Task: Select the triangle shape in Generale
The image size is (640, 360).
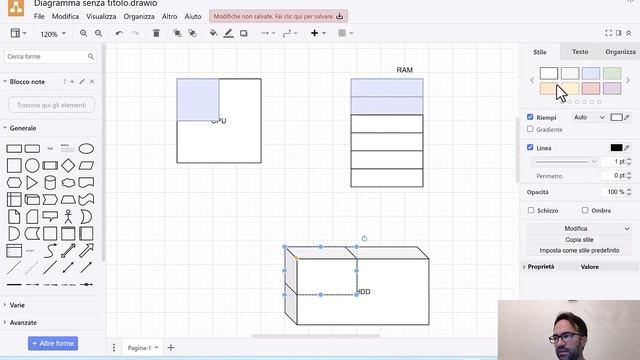Action: [x=32, y=182]
